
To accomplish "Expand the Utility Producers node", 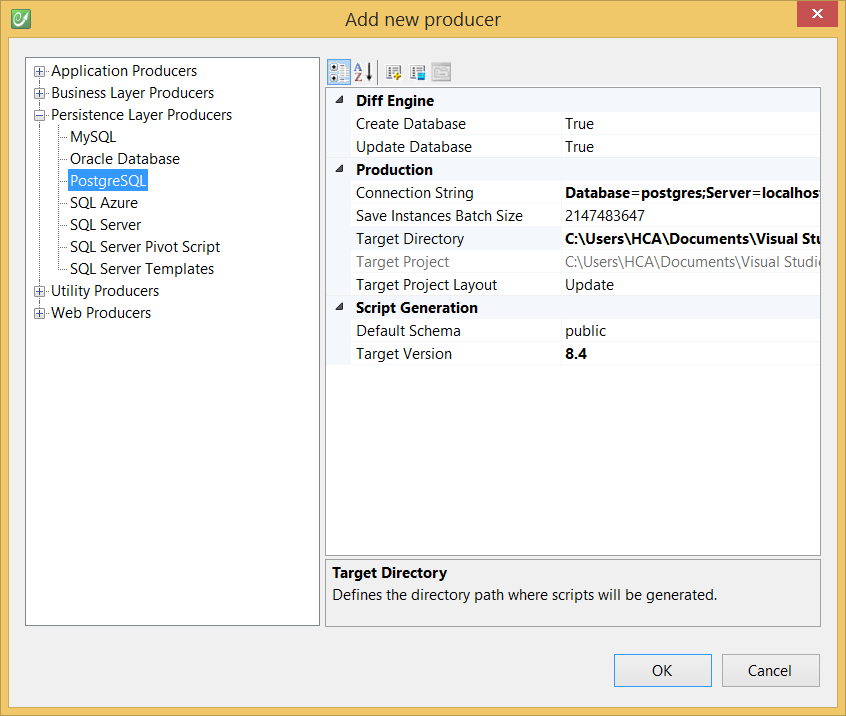I will tap(40, 291).
